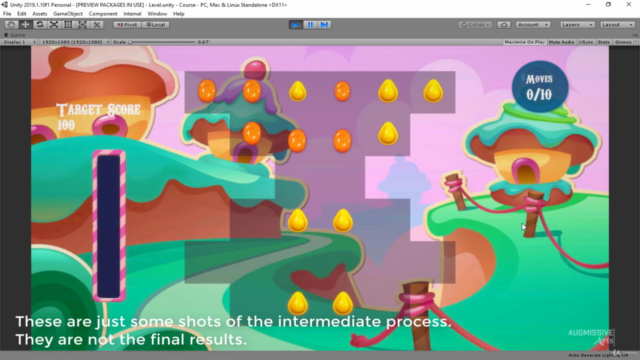Adjust the Game view Scale slider
Viewport: 640px width, 360px height.
pyautogui.click(x=162, y=42)
